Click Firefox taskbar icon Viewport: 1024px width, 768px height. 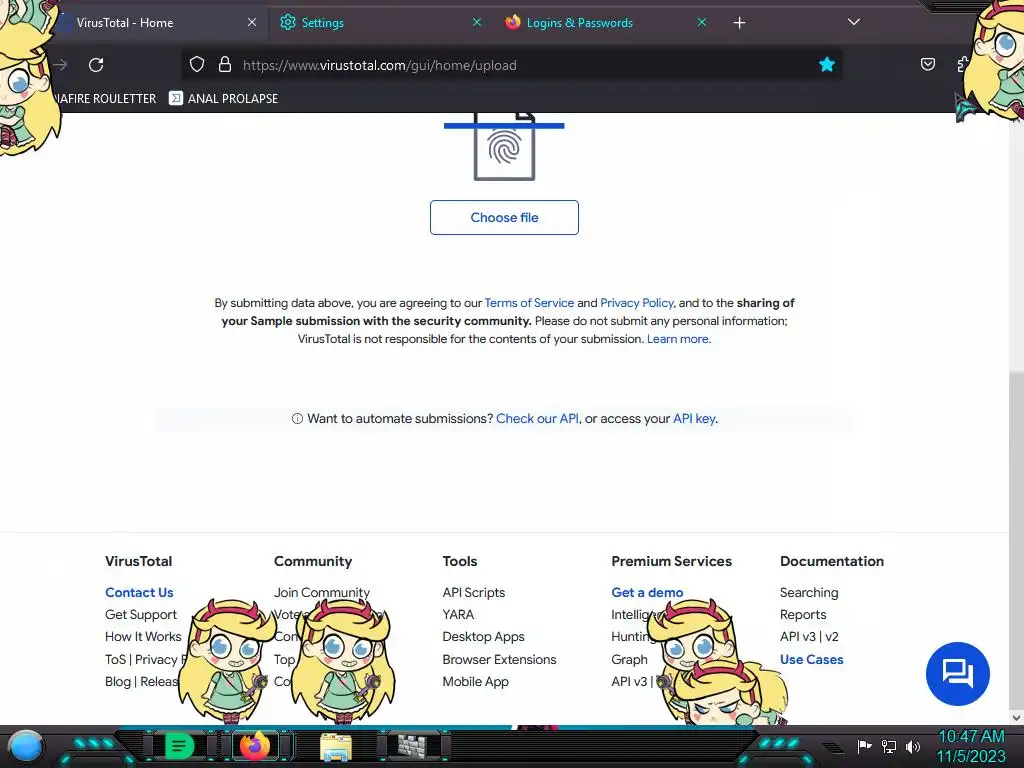[255, 746]
